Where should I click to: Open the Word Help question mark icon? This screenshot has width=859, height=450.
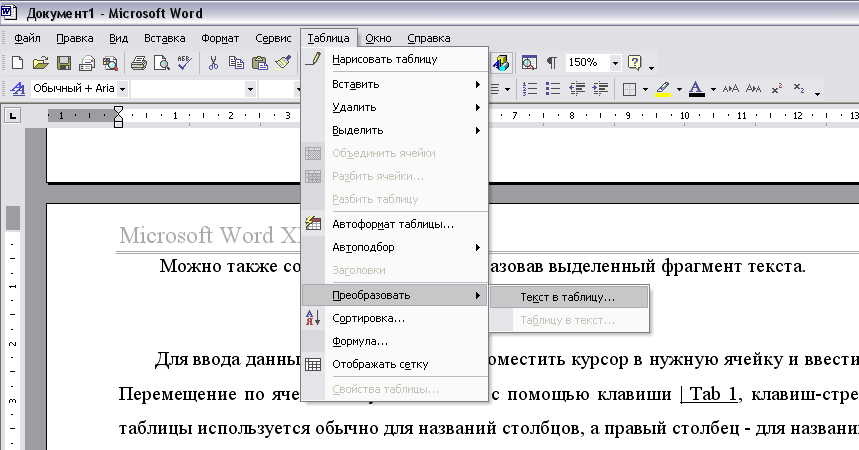tap(634, 63)
